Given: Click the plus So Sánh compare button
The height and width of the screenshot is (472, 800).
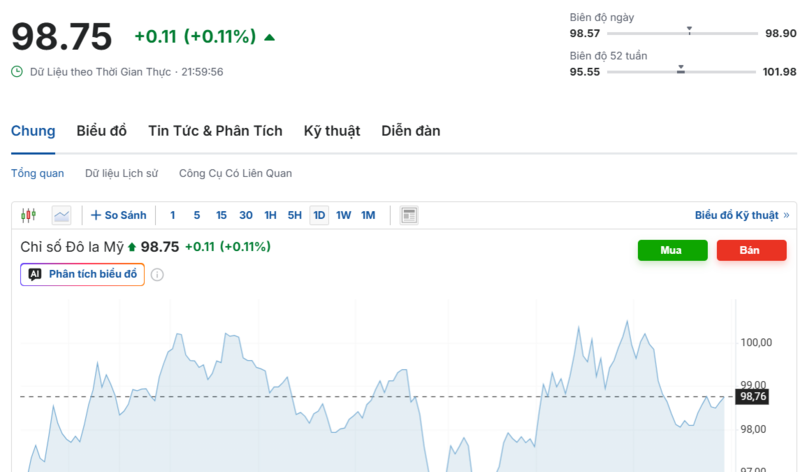Looking at the screenshot, I should click(118, 215).
